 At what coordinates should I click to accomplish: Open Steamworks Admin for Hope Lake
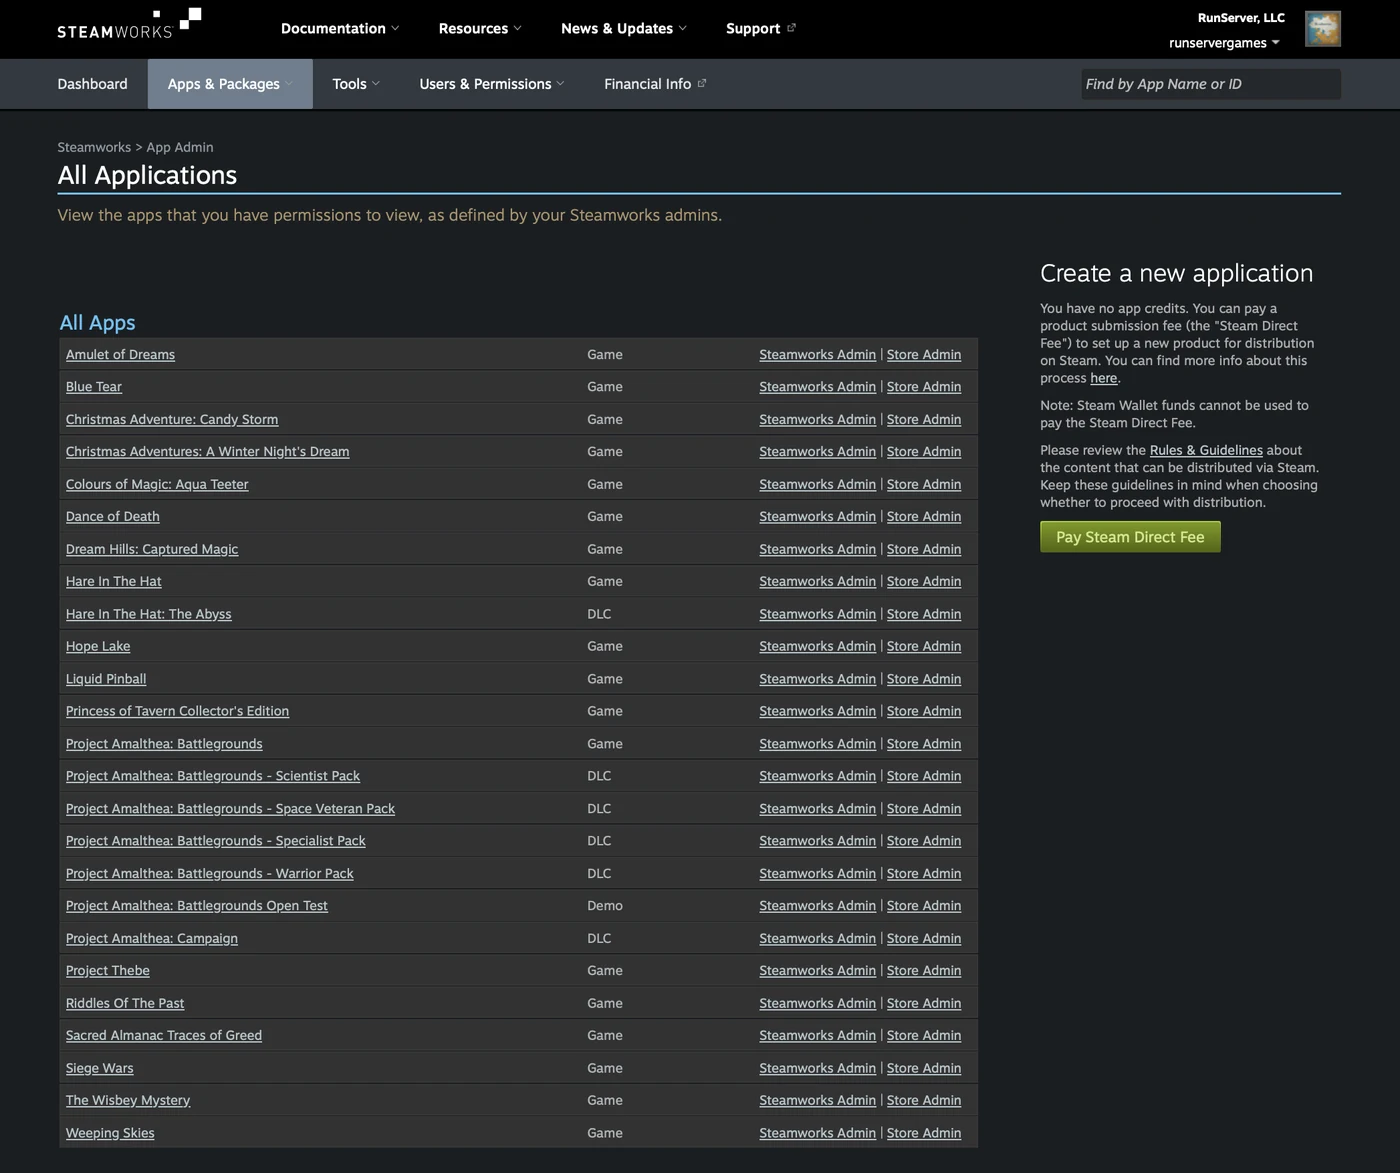817,646
